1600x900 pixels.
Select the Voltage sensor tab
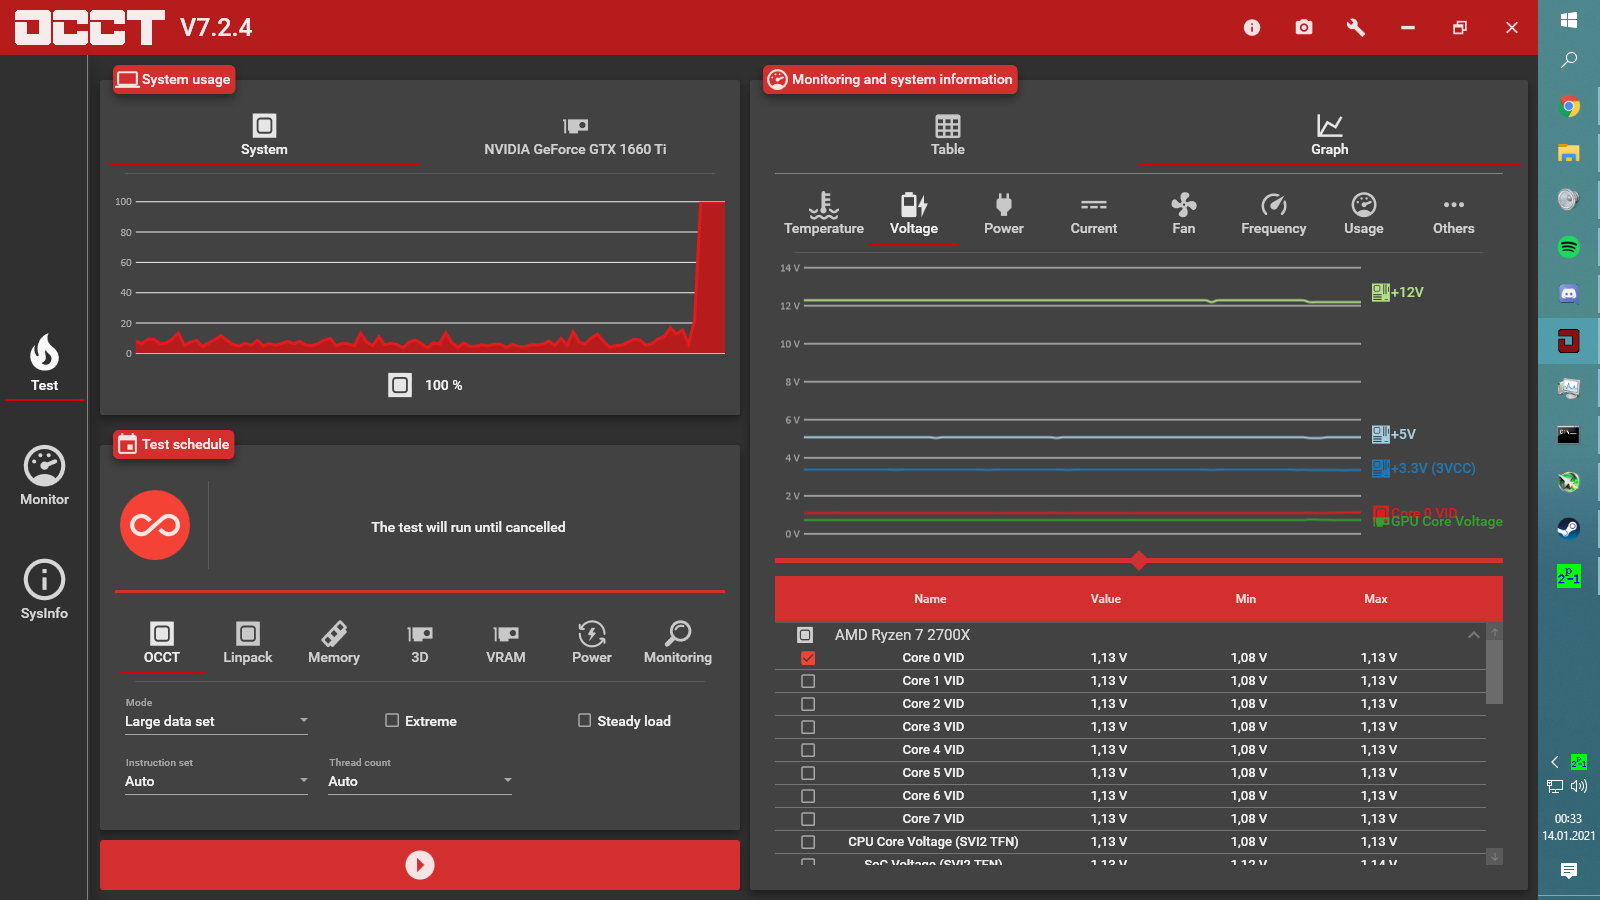pos(914,213)
